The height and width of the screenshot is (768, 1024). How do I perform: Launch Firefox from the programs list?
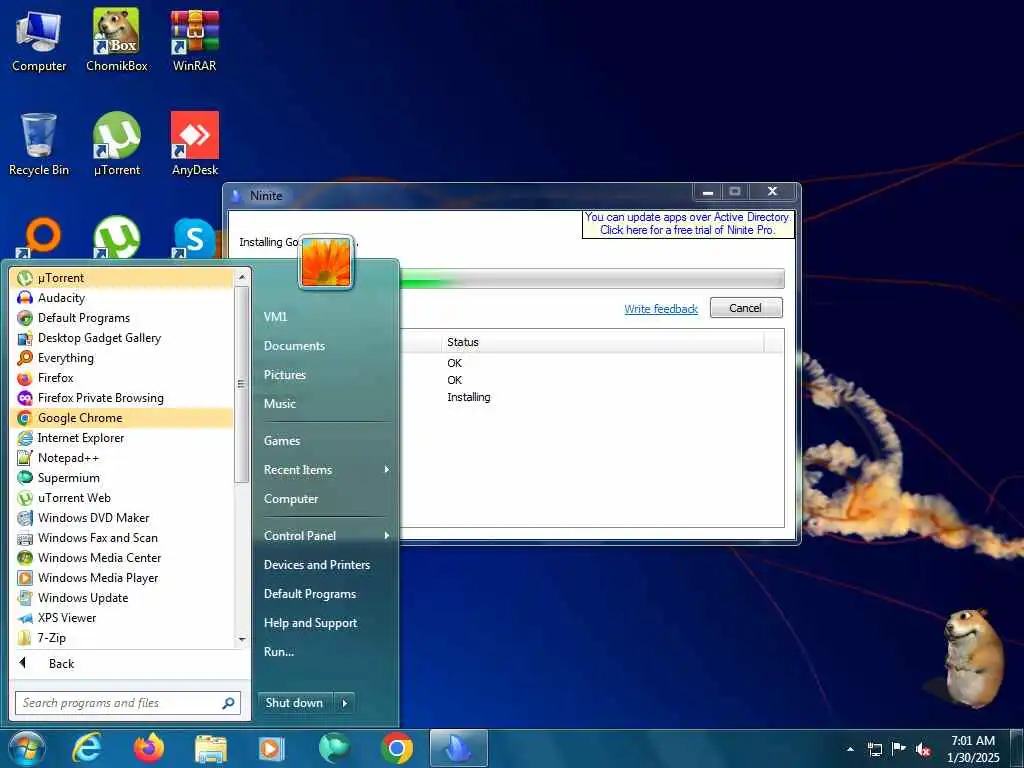pos(121,378)
